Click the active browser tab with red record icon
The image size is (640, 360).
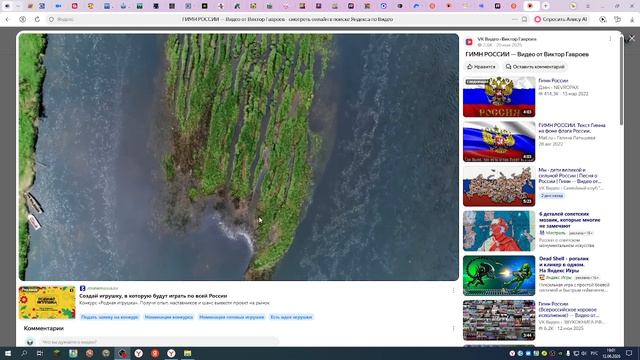(530, 6)
